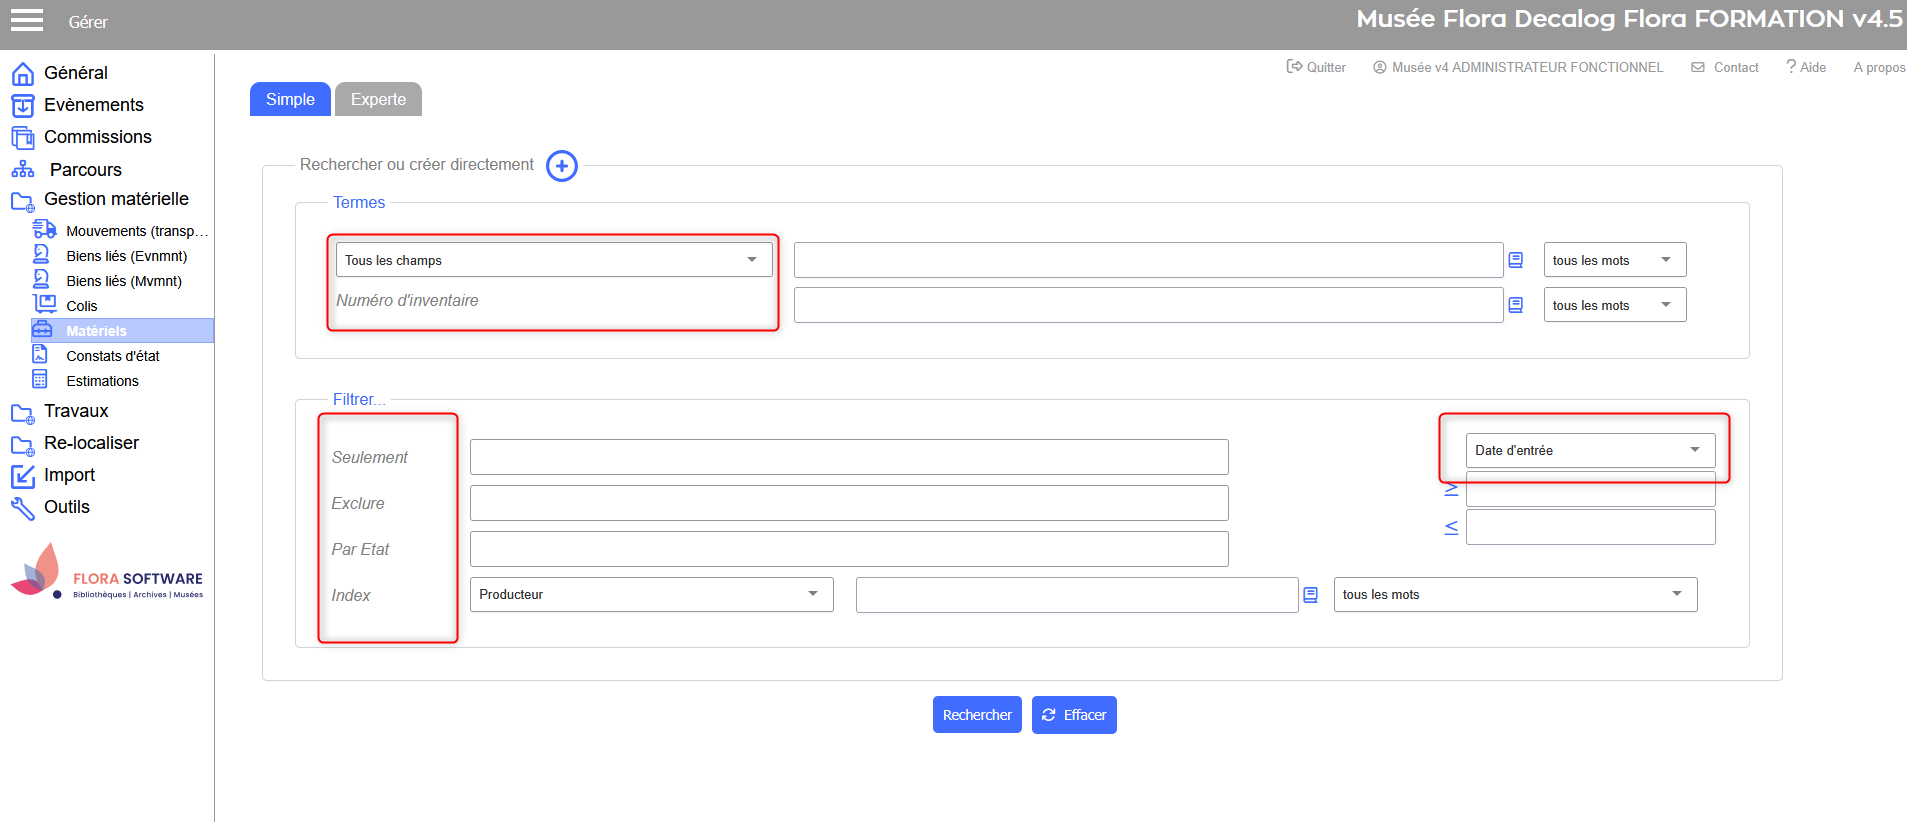Open thesaurus icon beside first term field
1907x822 pixels.
[x=1516, y=260]
